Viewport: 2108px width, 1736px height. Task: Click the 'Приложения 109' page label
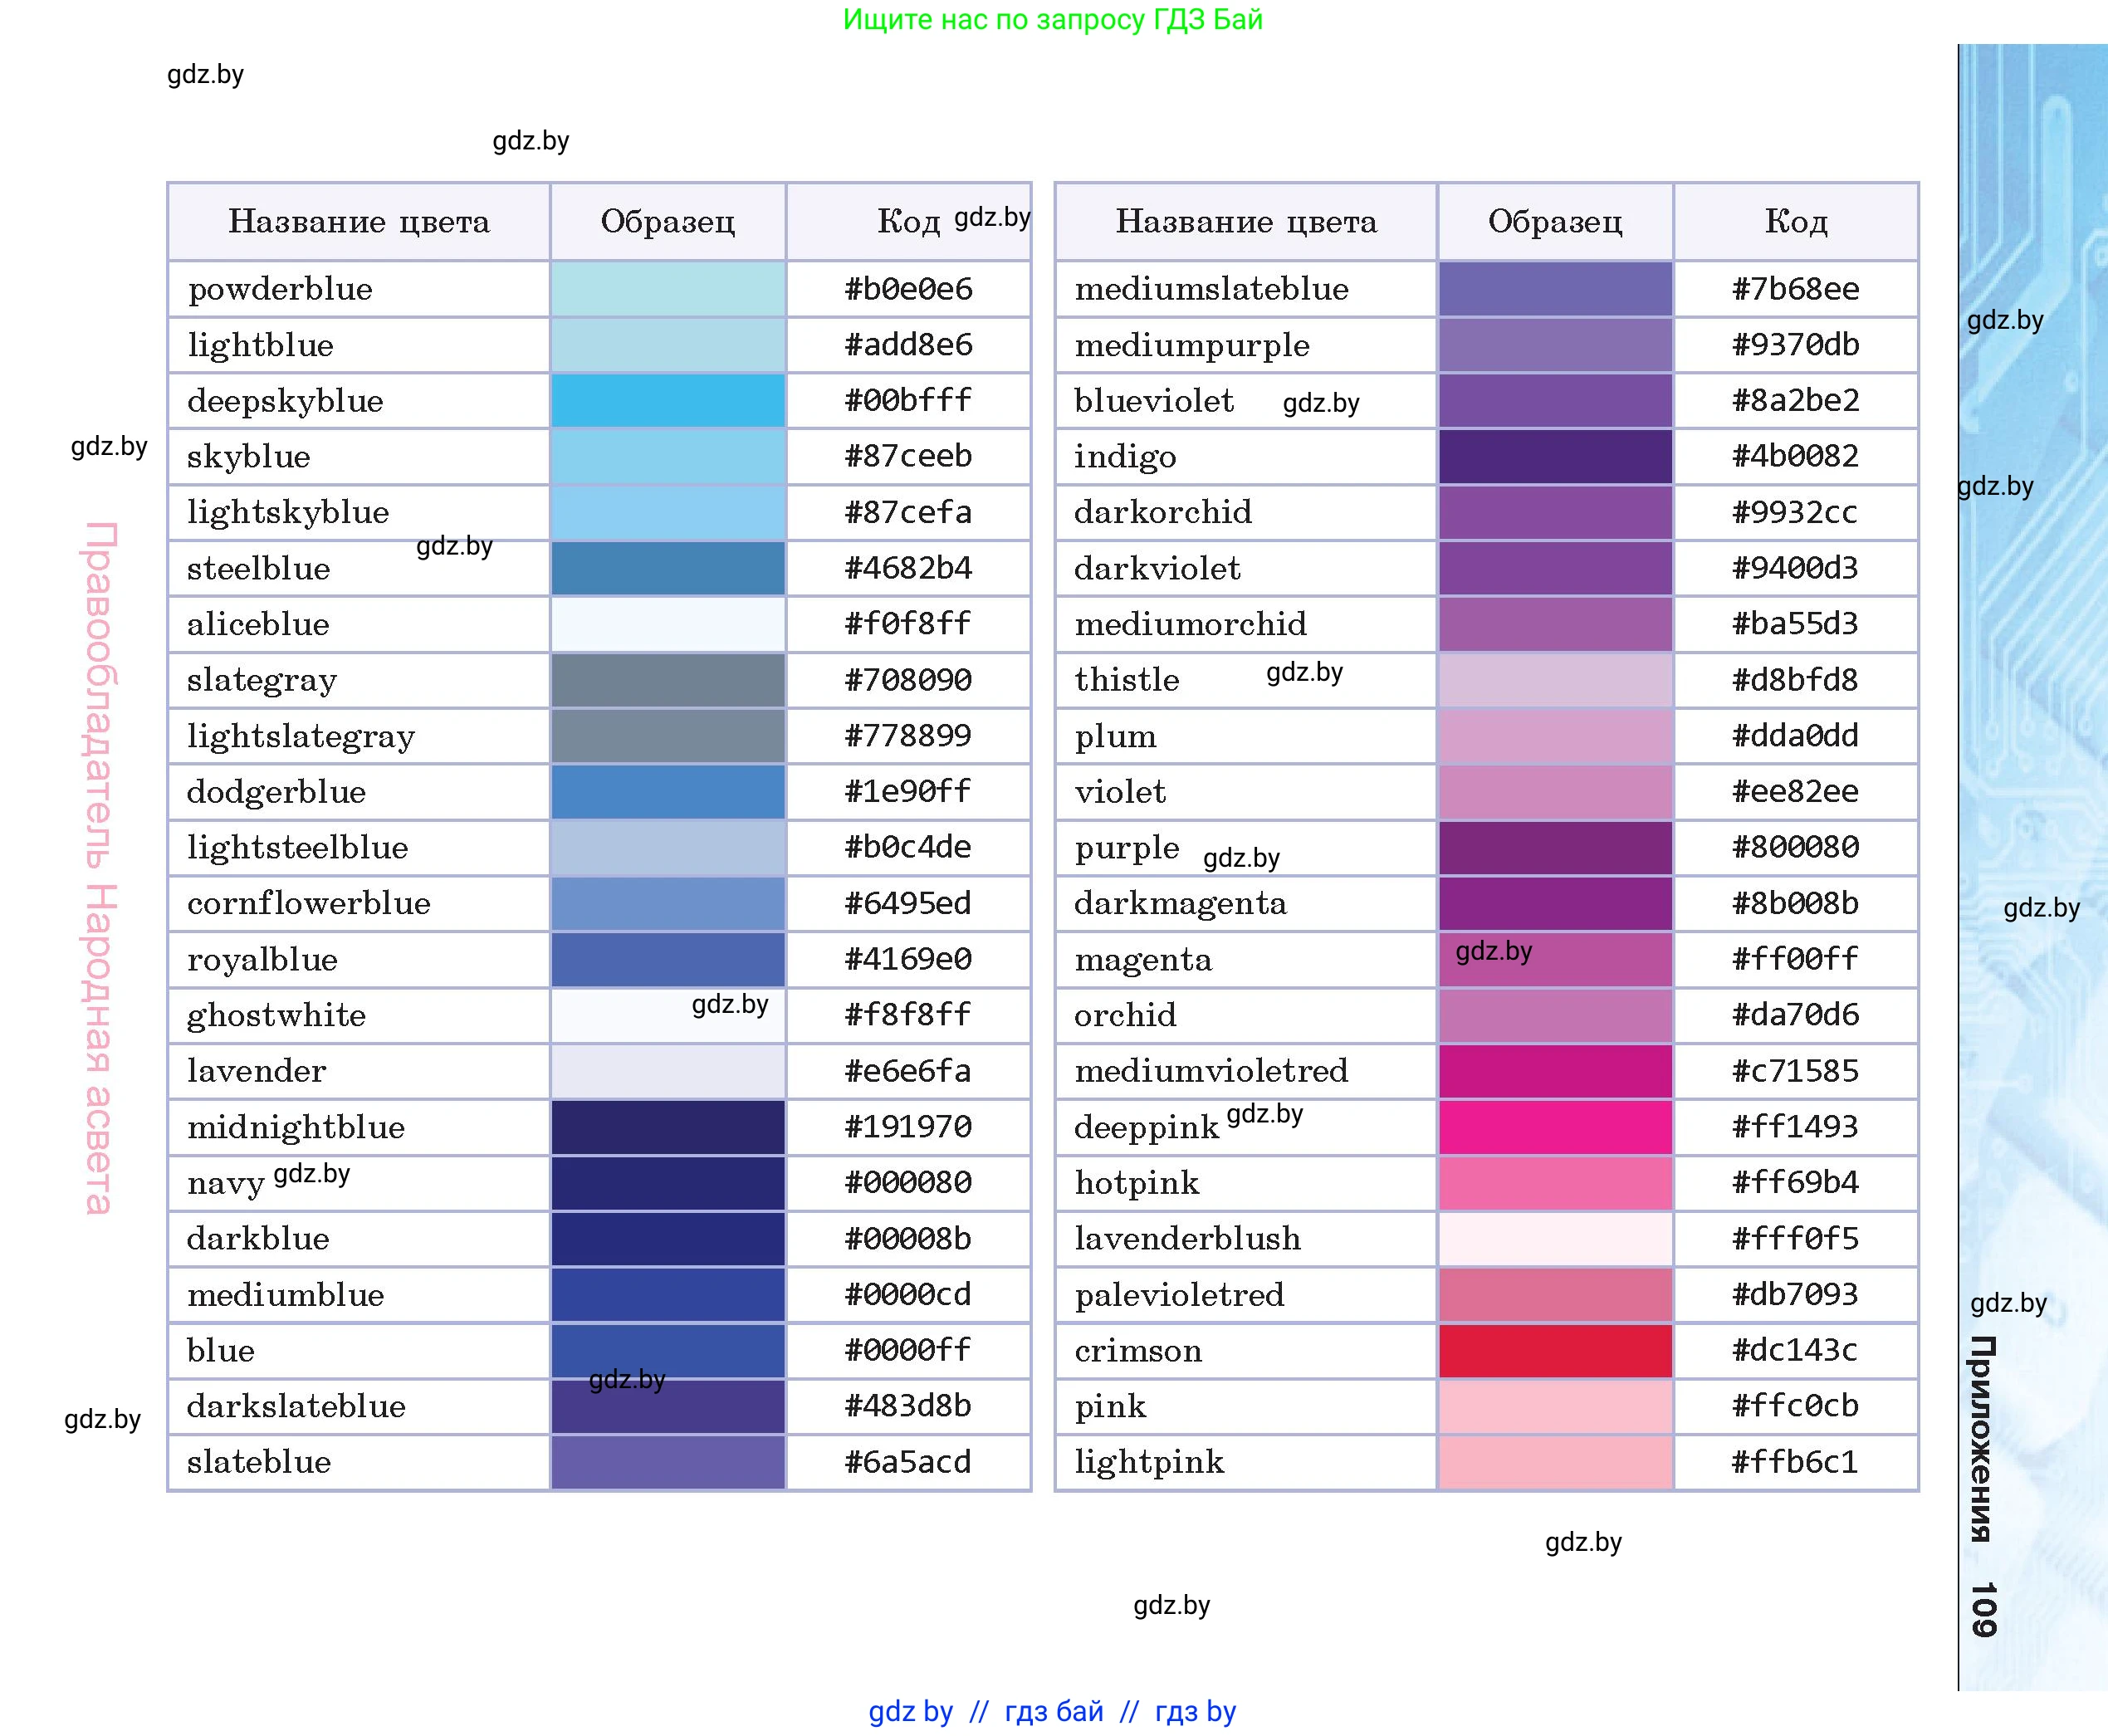coord(1983,1485)
